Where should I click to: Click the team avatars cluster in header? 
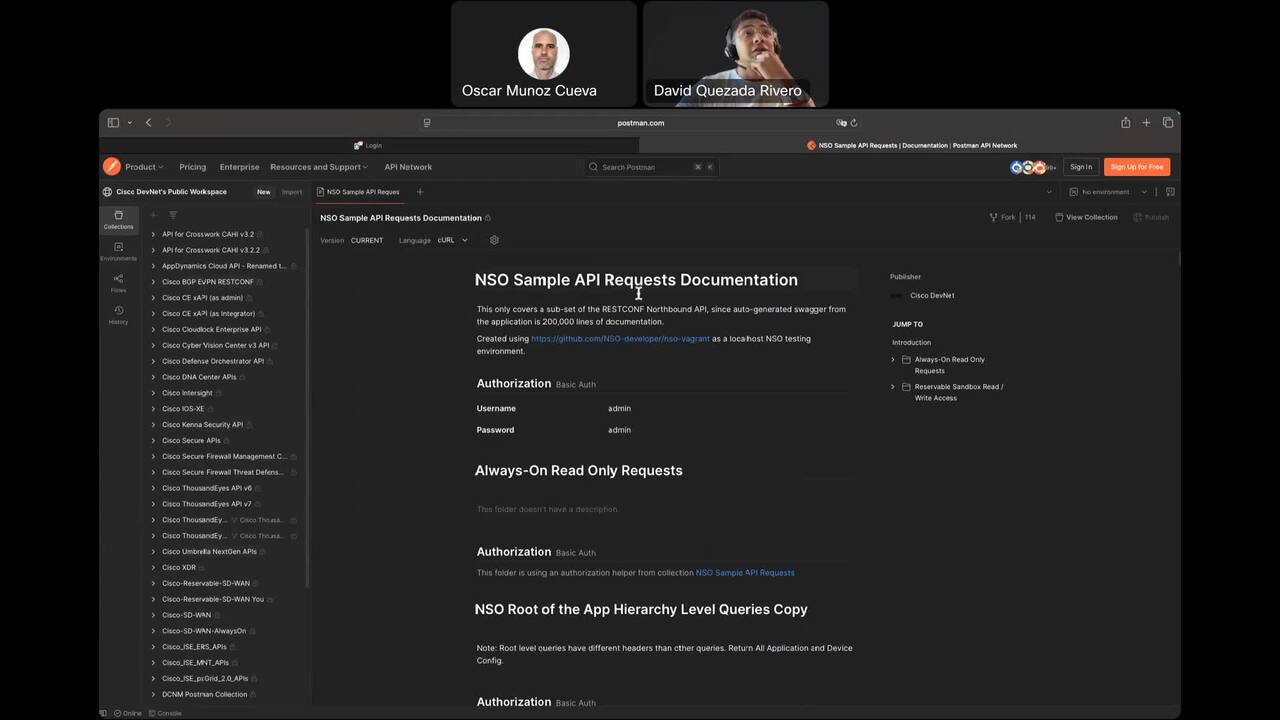(1033, 167)
